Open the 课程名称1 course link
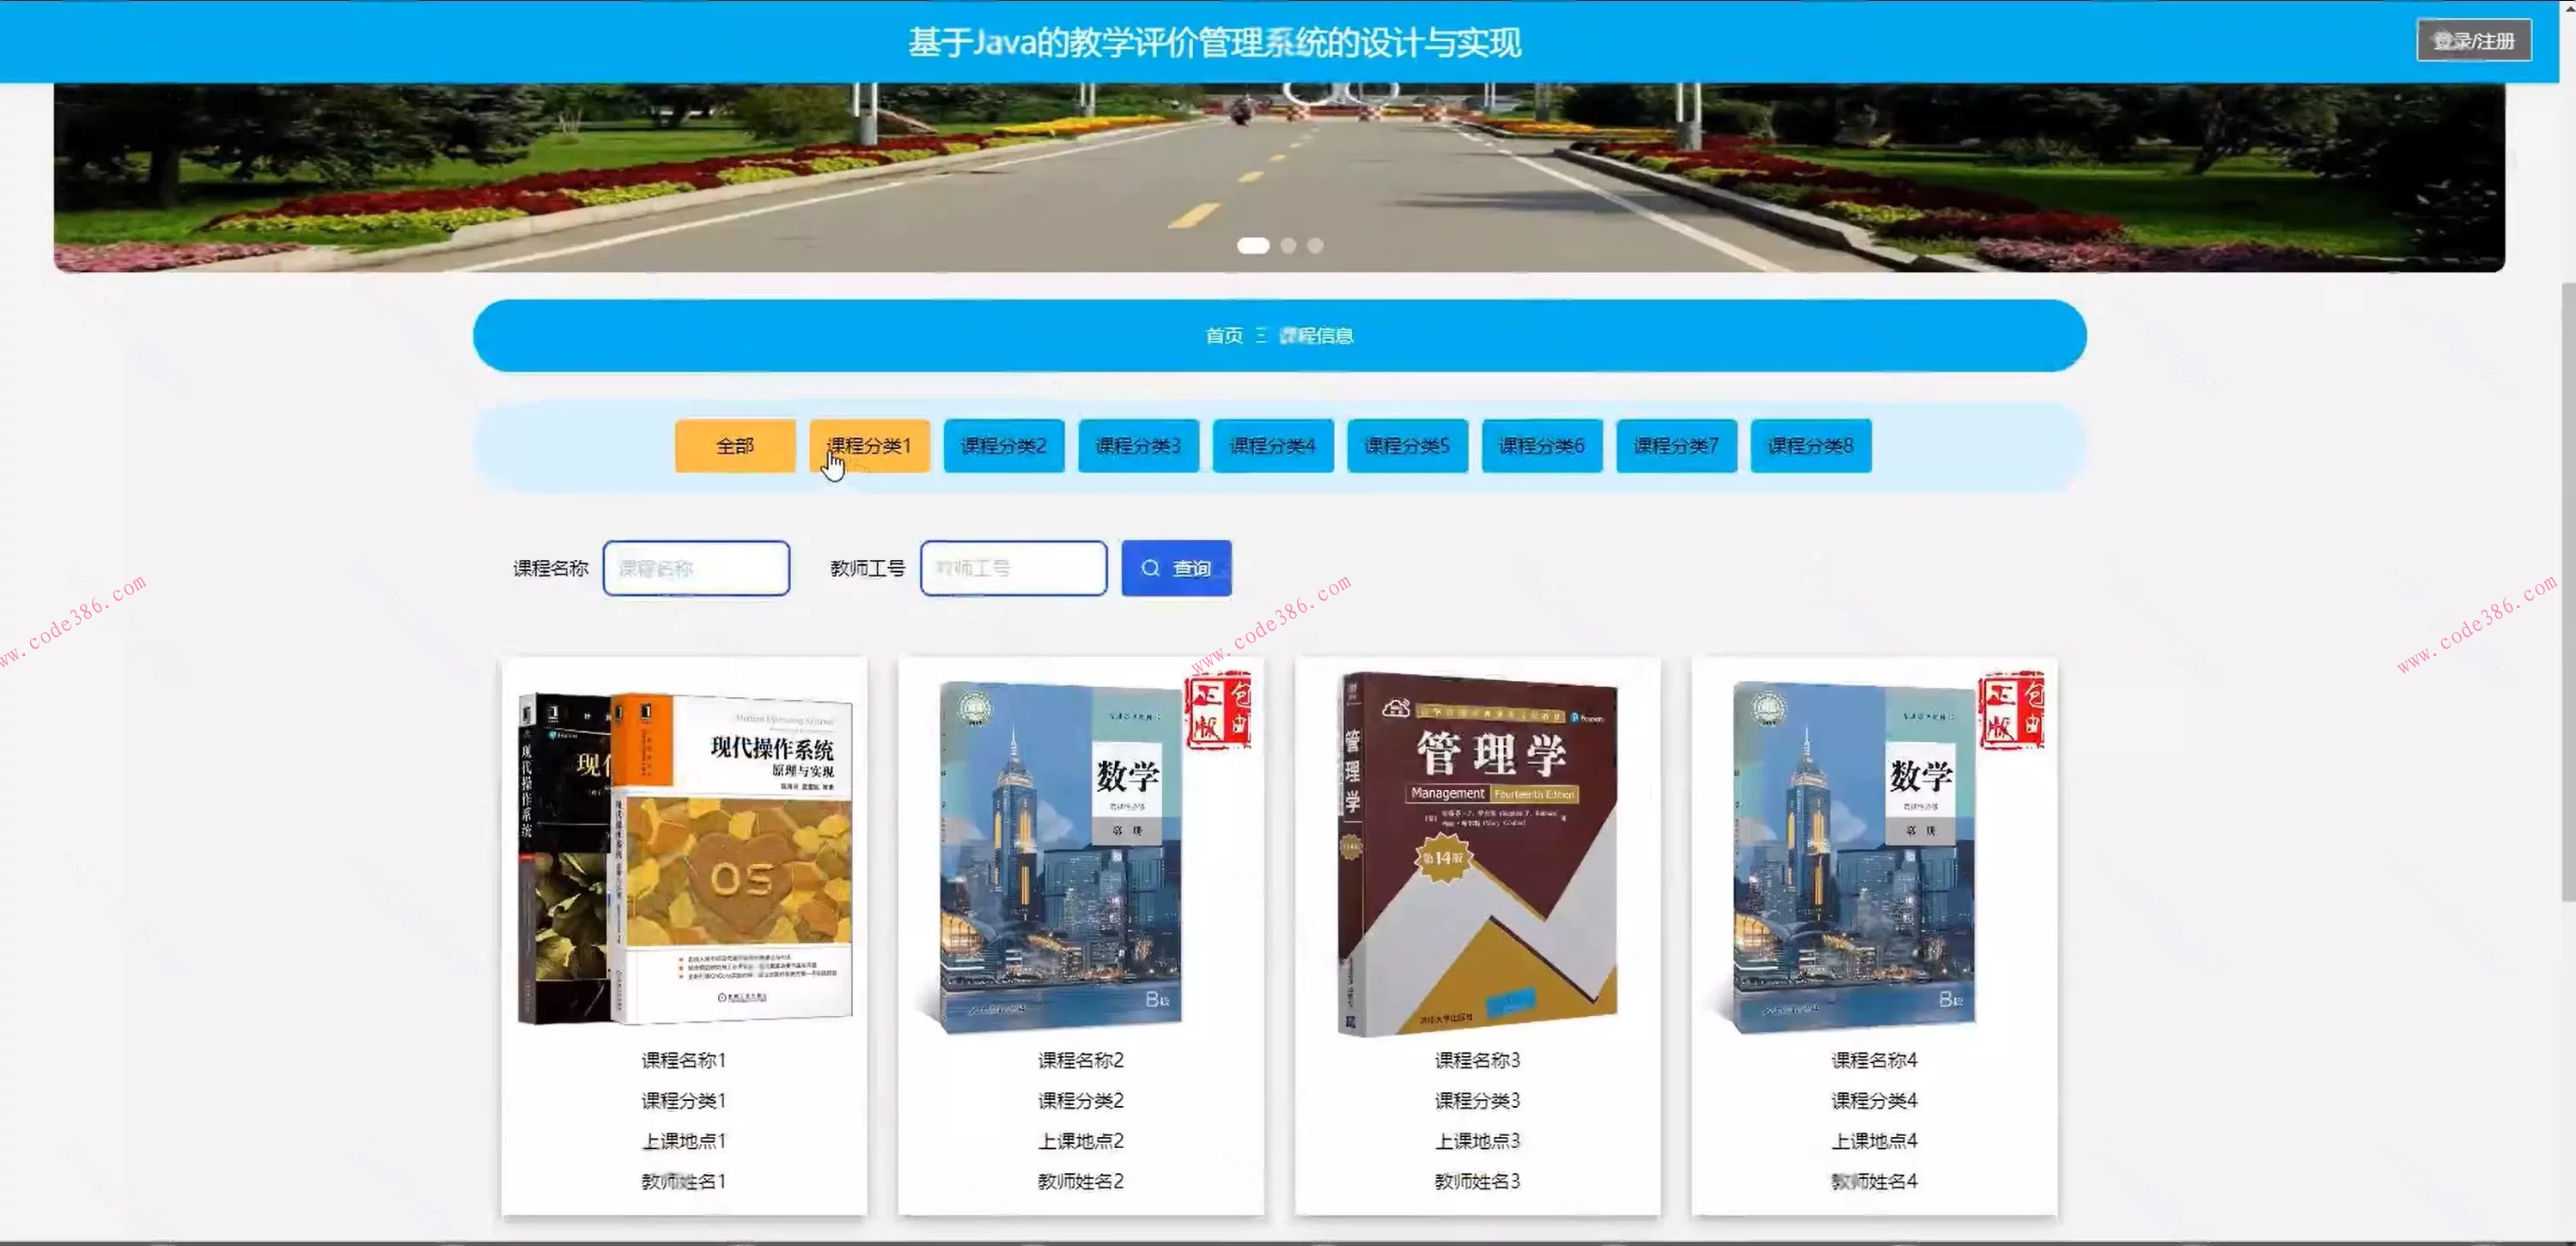The width and height of the screenshot is (2576, 1246). 683,1059
